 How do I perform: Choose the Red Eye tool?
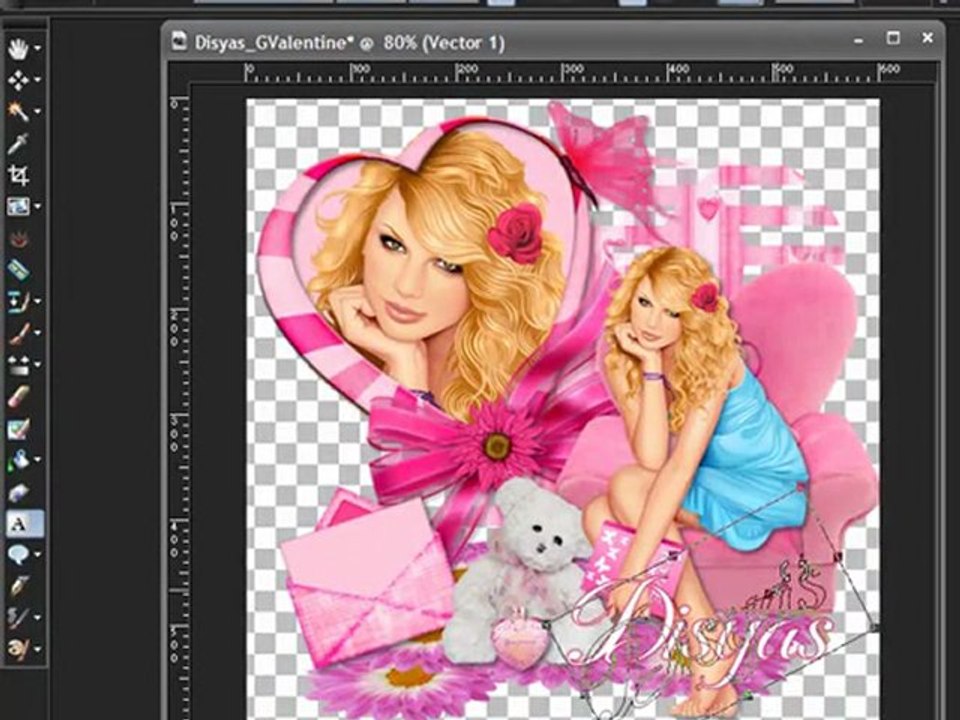coord(18,238)
